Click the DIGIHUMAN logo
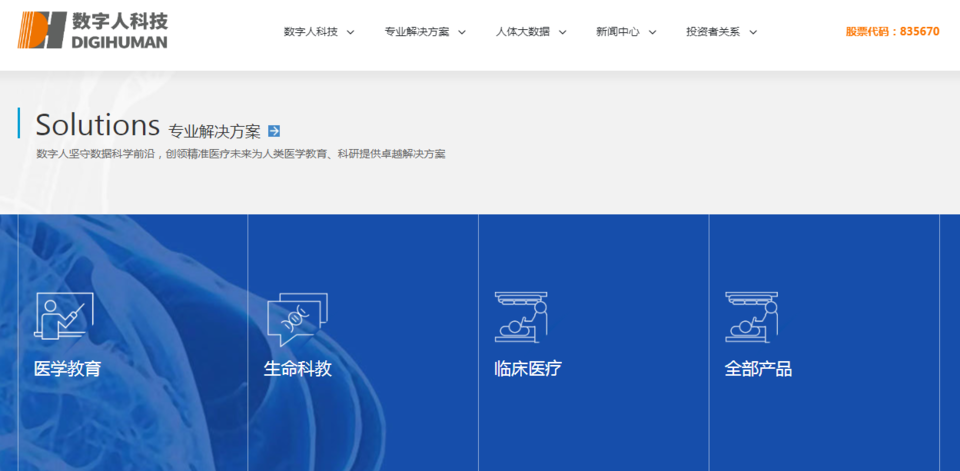The image size is (960, 471). pyautogui.click(x=93, y=30)
